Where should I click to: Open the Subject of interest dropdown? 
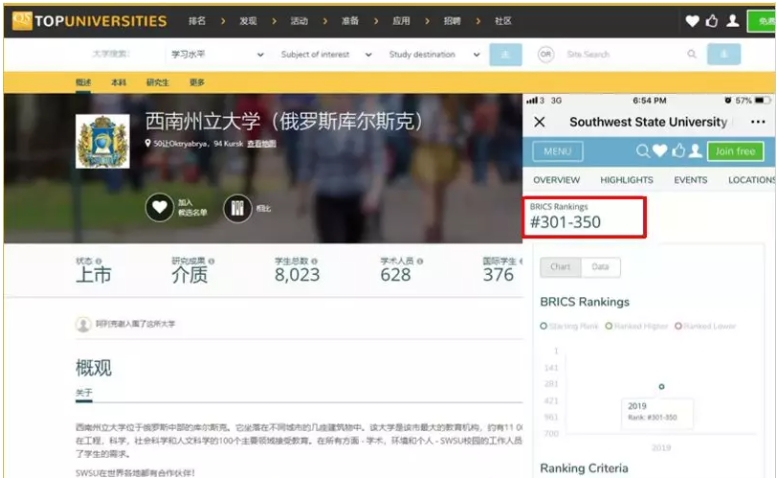[326, 54]
